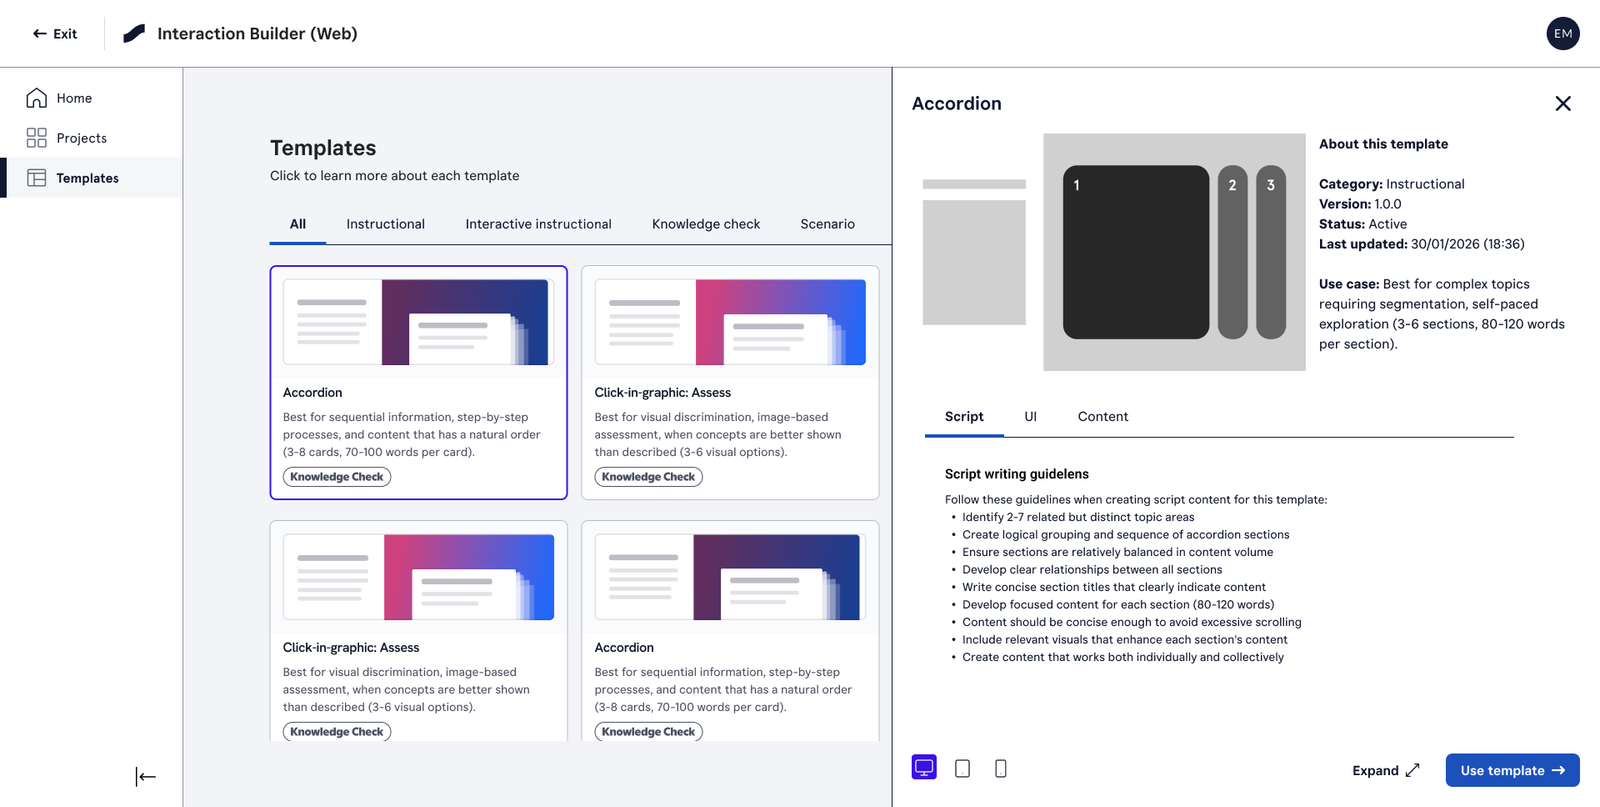Open Projects in the sidebar

click(x=91, y=138)
